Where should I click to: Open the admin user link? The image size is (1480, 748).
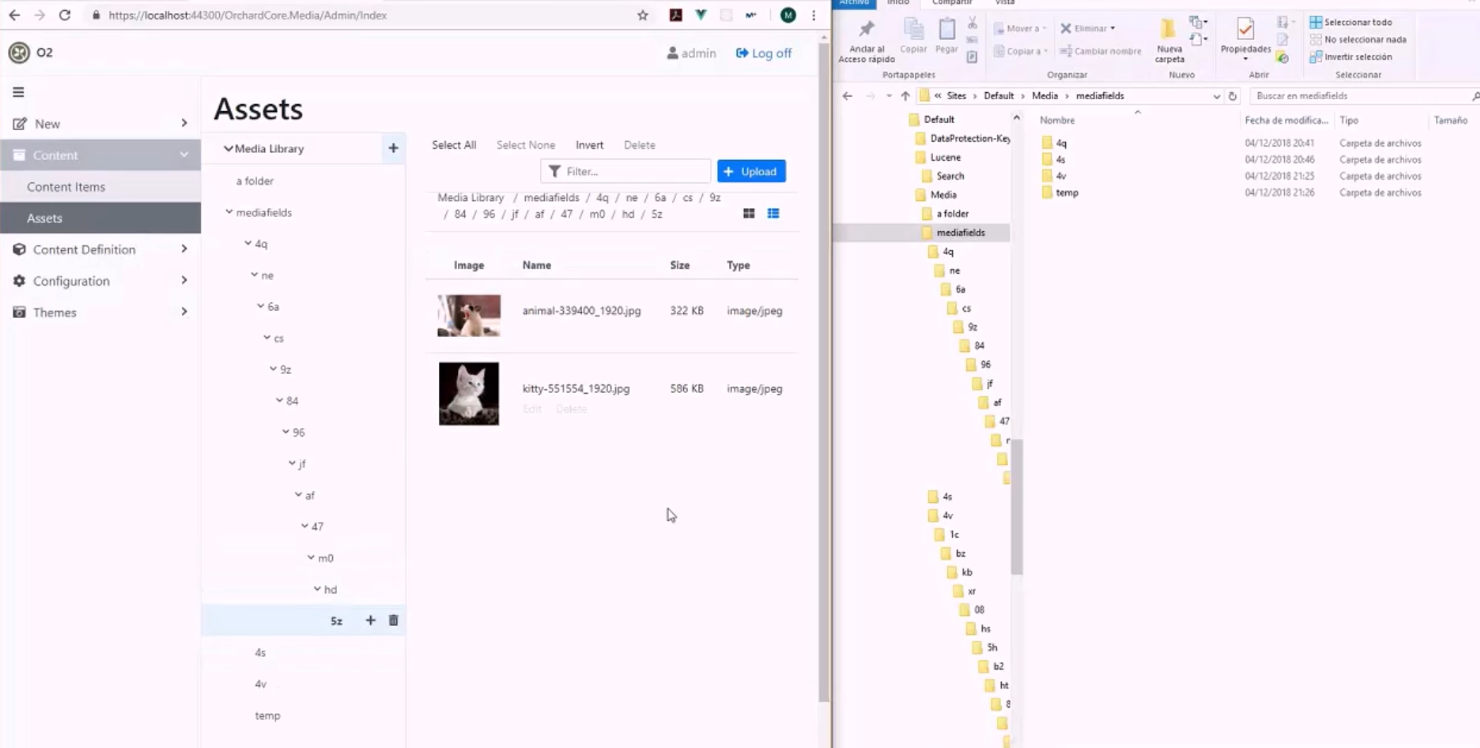click(691, 53)
